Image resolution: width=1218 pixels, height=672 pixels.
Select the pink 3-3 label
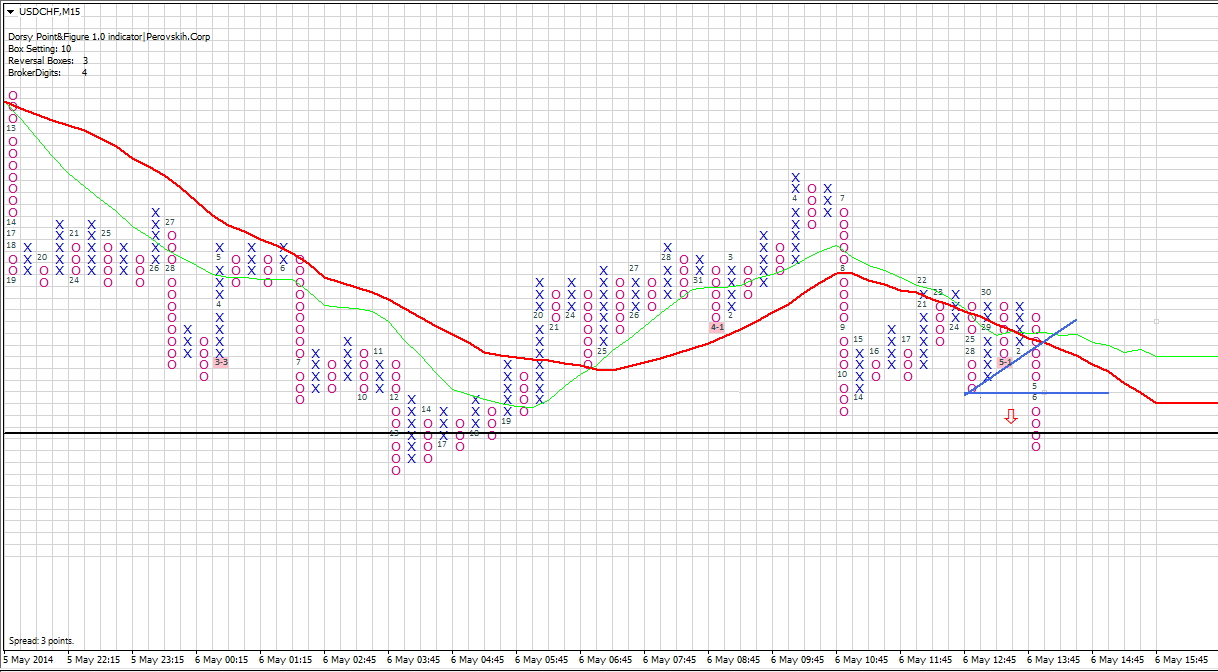click(x=221, y=362)
